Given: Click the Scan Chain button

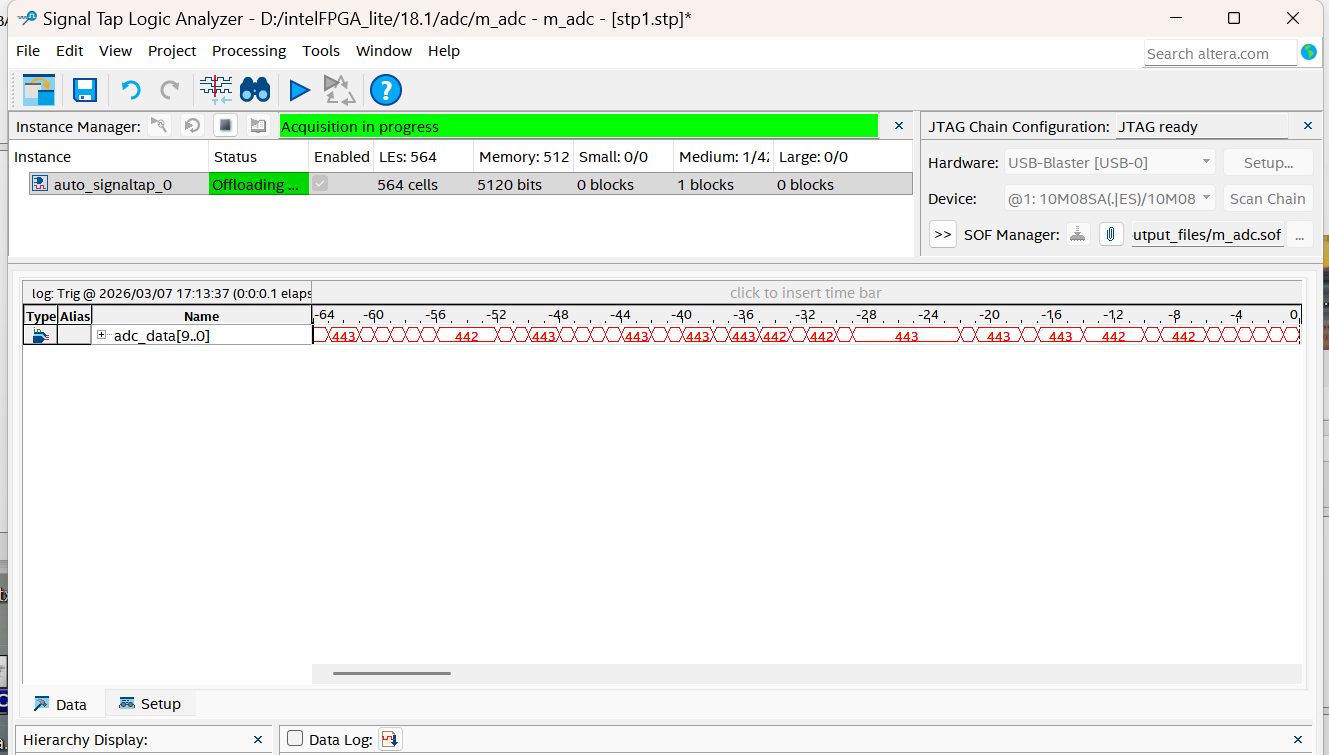Looking at the screenshot, I should pyautogui.click(x=1267, y=198).
